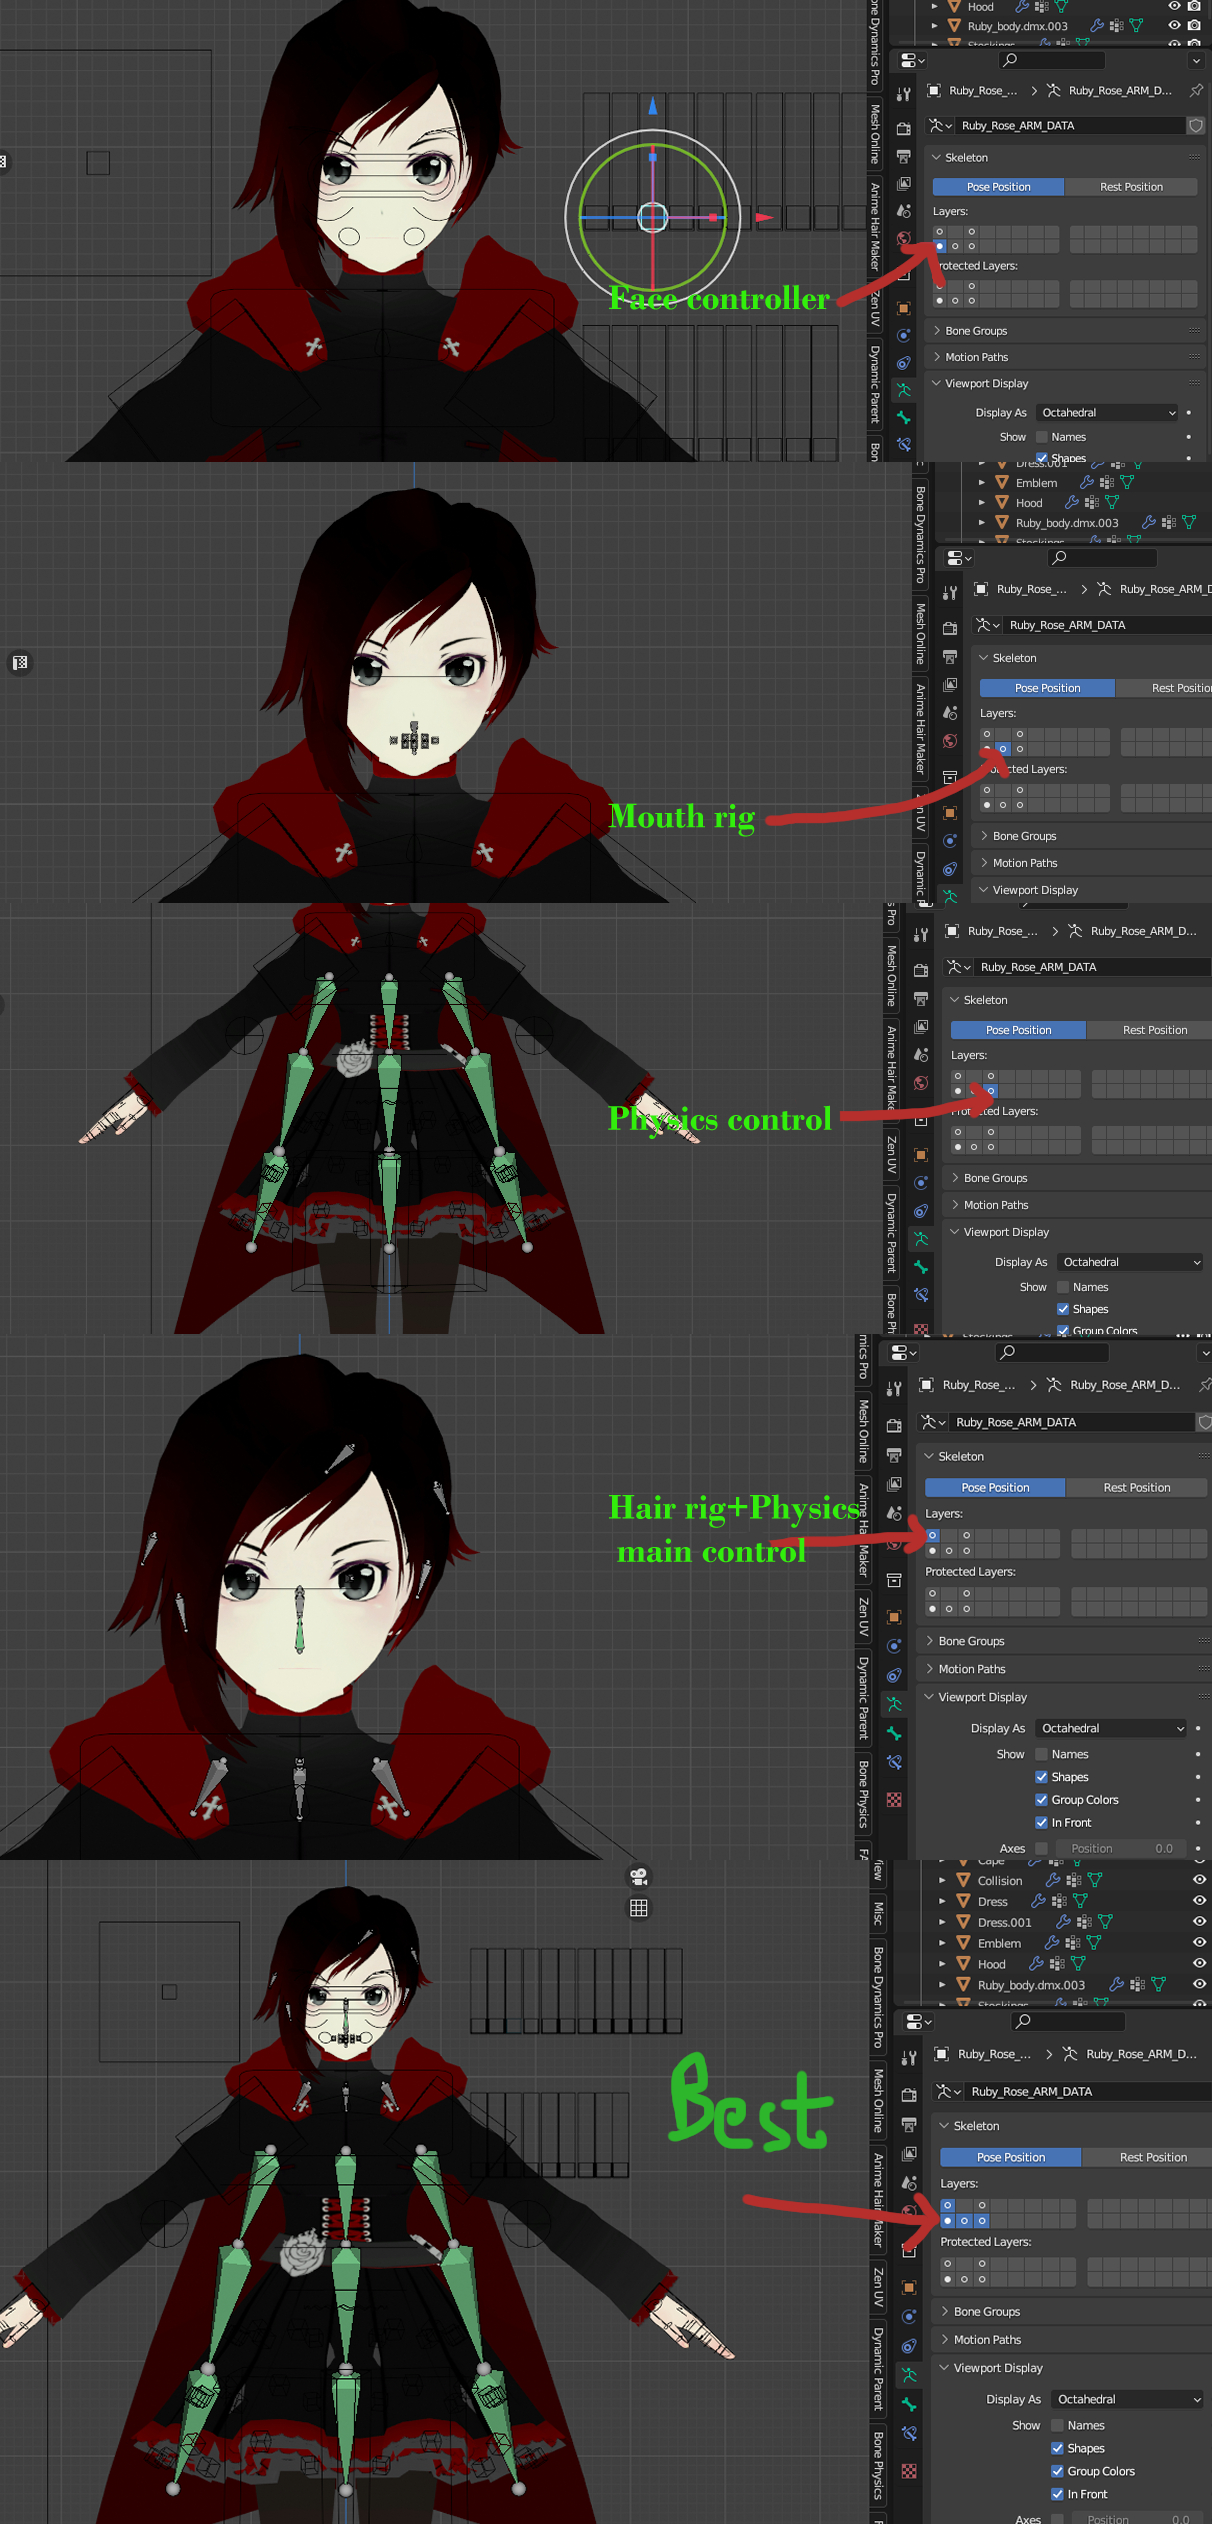Image resolution: width=1212 pixels, height=2524 pixels.
Task: Open Bone Dynamics Pro sidebar tab in Best panel
Action: click(878, 1998)
